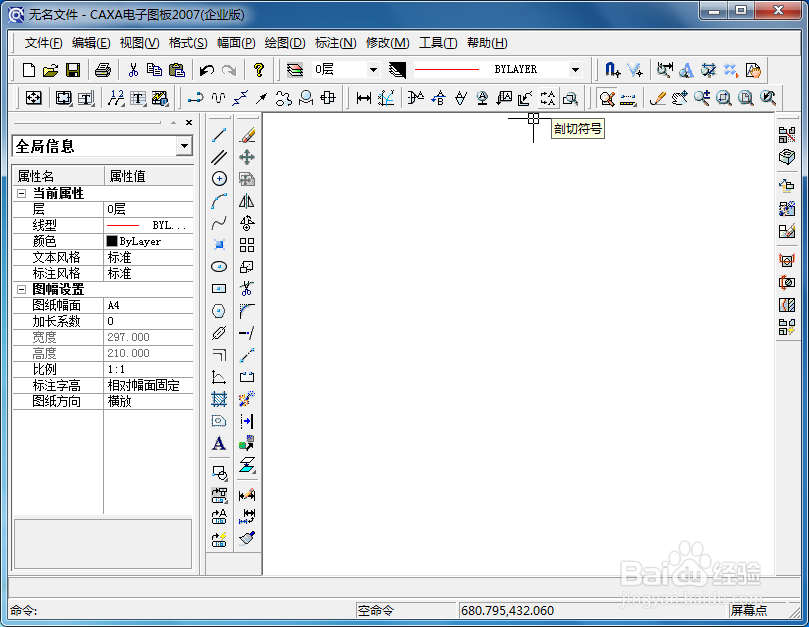Screen dimensions: 809x627
Task: Open the 全局信息 dropdown
Action: tap(184, 146)
